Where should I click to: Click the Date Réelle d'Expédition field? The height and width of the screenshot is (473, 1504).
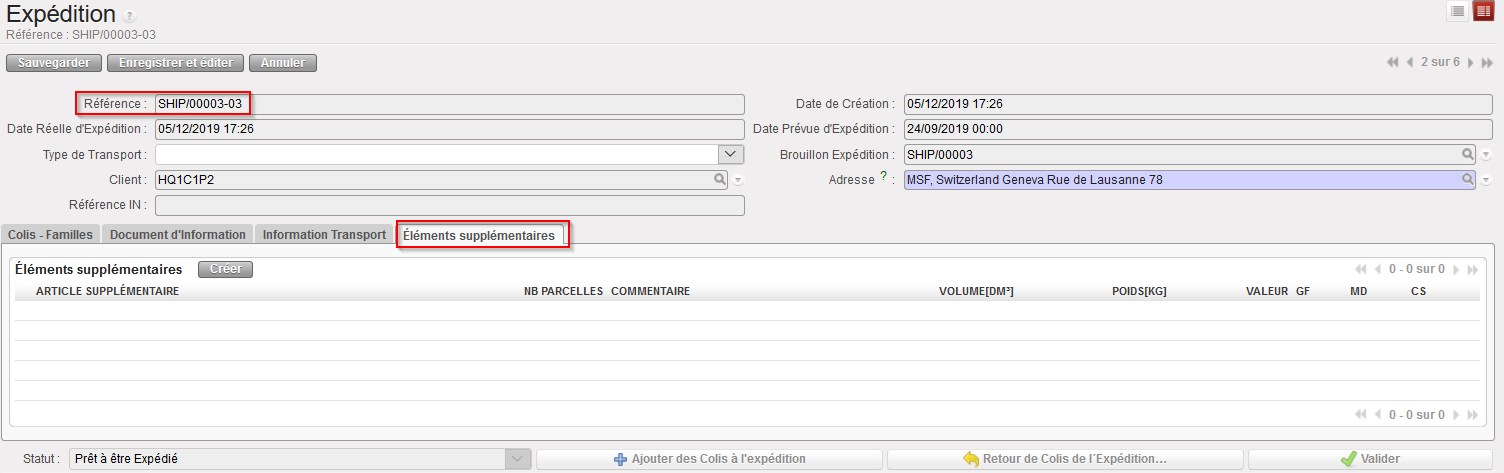(449, 129)
